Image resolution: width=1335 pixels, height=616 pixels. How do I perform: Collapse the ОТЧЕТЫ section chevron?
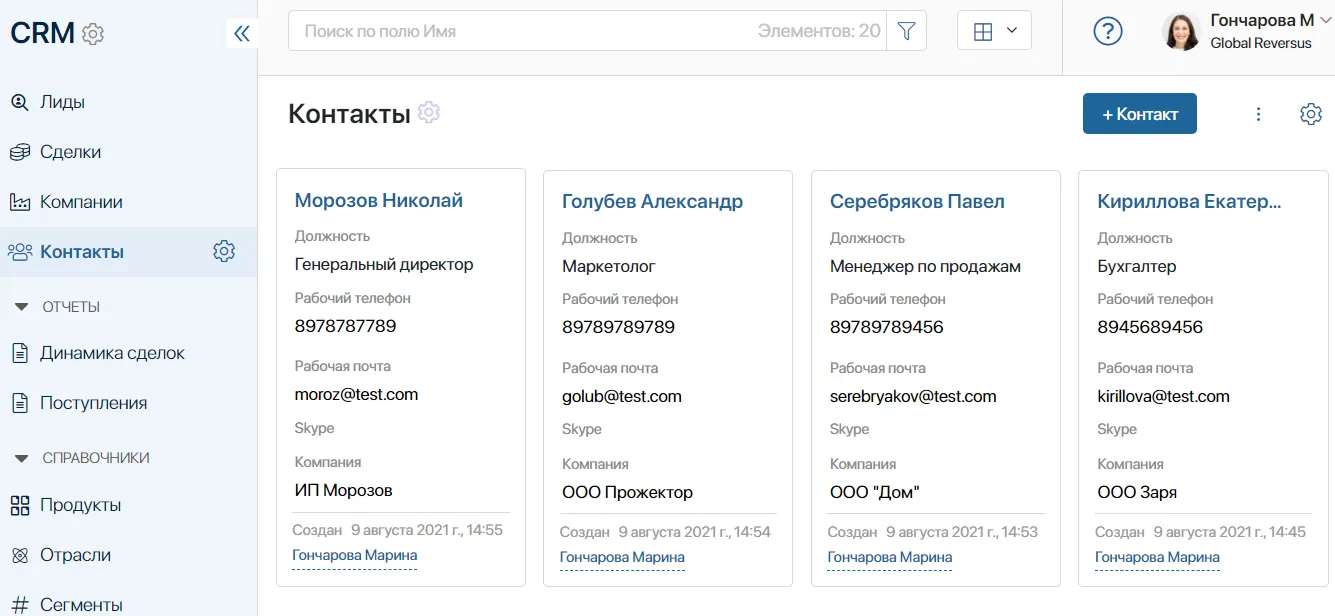point(22,306)
